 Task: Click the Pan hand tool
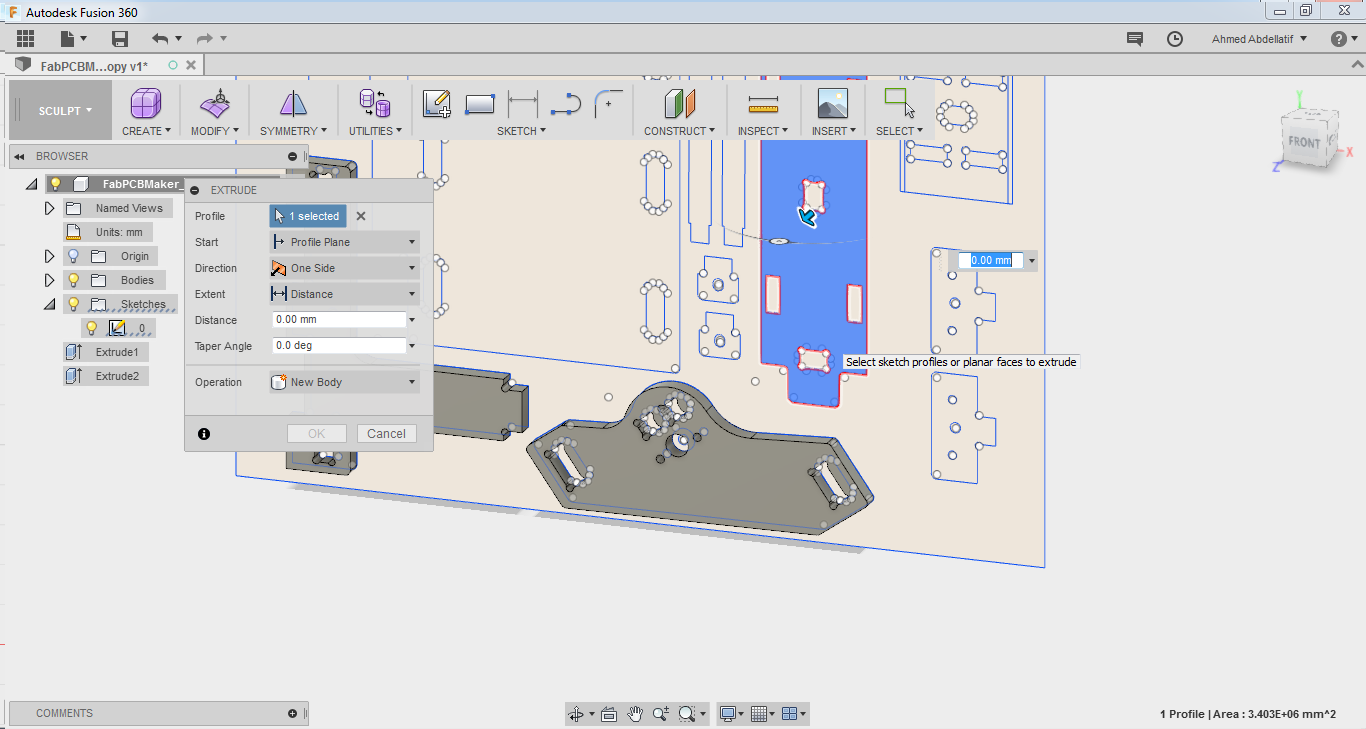coord(635,714)
